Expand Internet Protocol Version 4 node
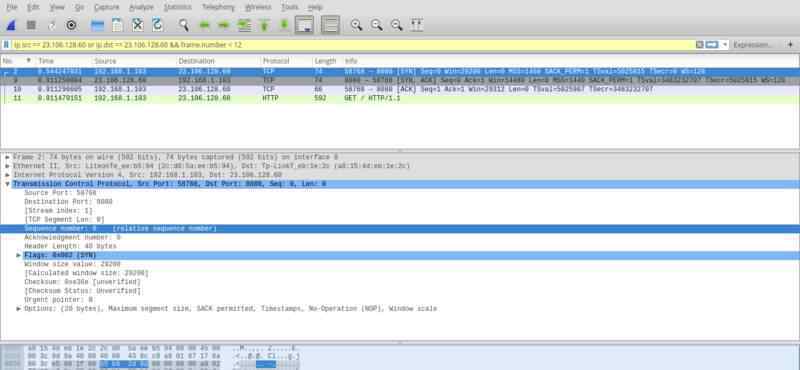This screenshot has height=370, width=800. (x=7, y=175)
